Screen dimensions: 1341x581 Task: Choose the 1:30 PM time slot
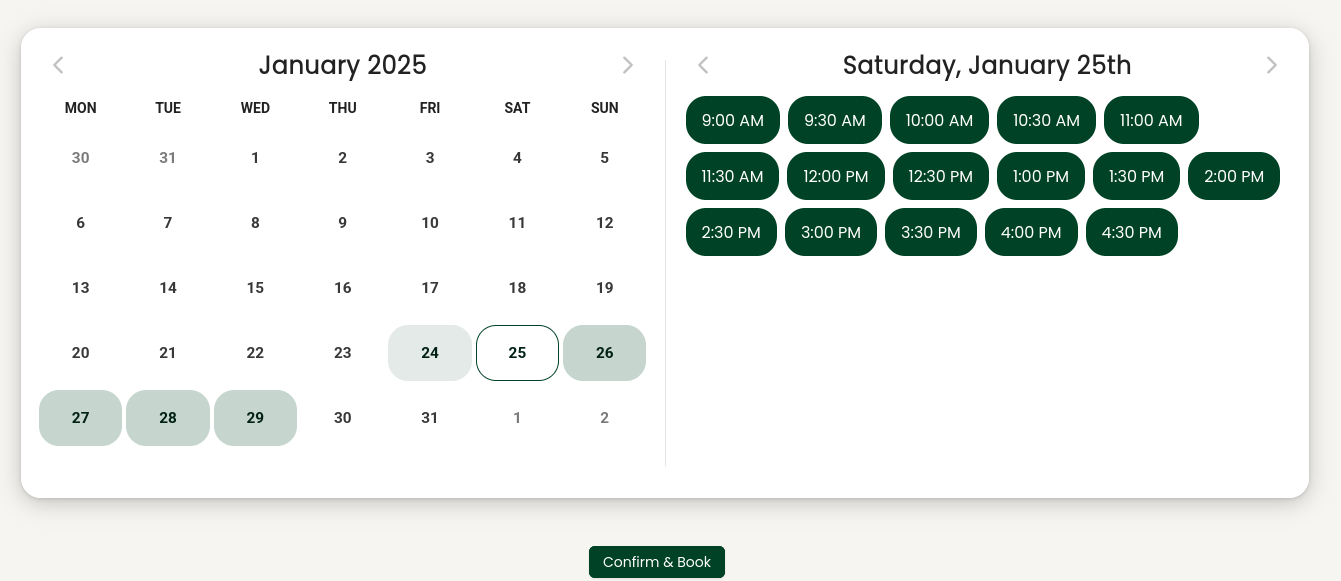click(x=1136, y=176)
